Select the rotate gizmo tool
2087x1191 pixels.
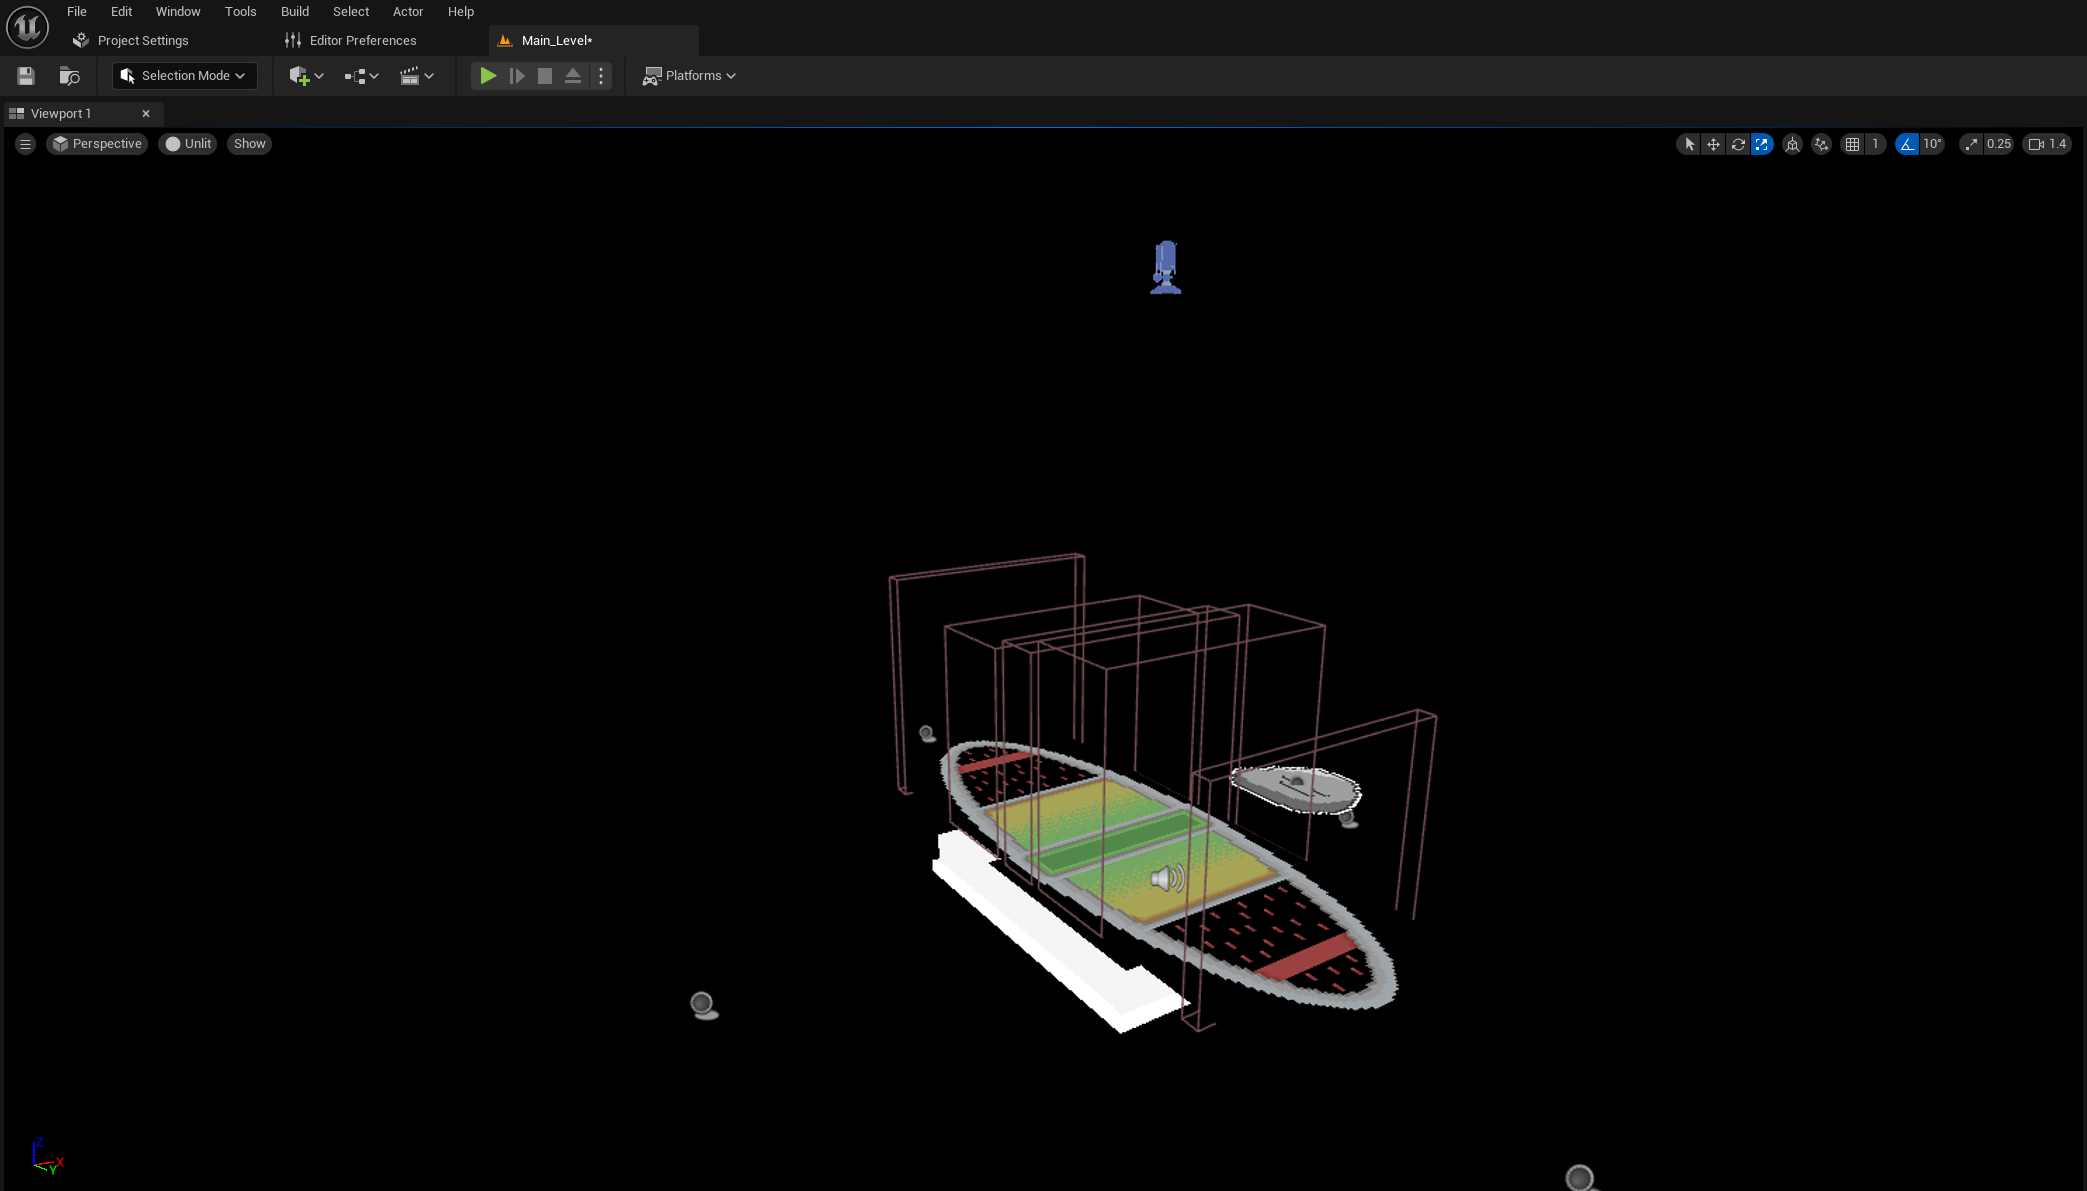click(1738, 144)
